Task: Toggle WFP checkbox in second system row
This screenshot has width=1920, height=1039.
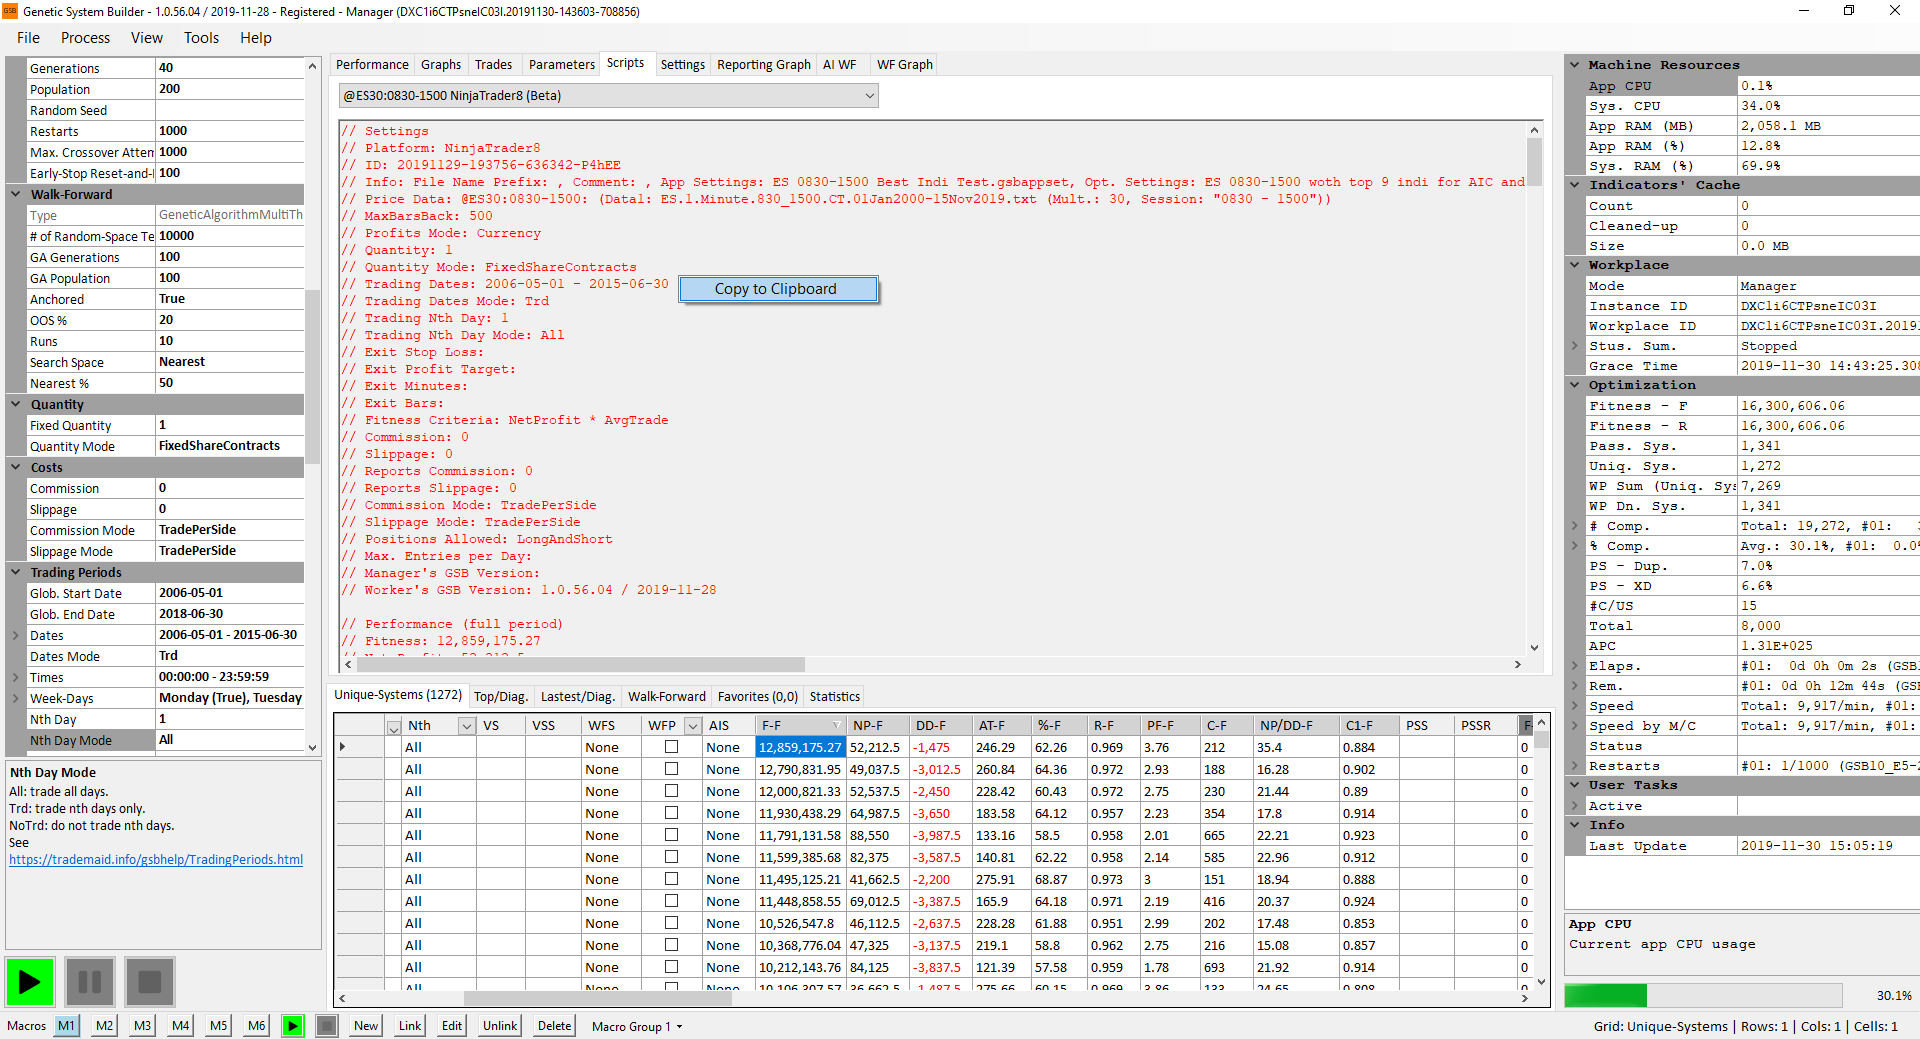Action: pyautogui.click(x=671, y=769)
